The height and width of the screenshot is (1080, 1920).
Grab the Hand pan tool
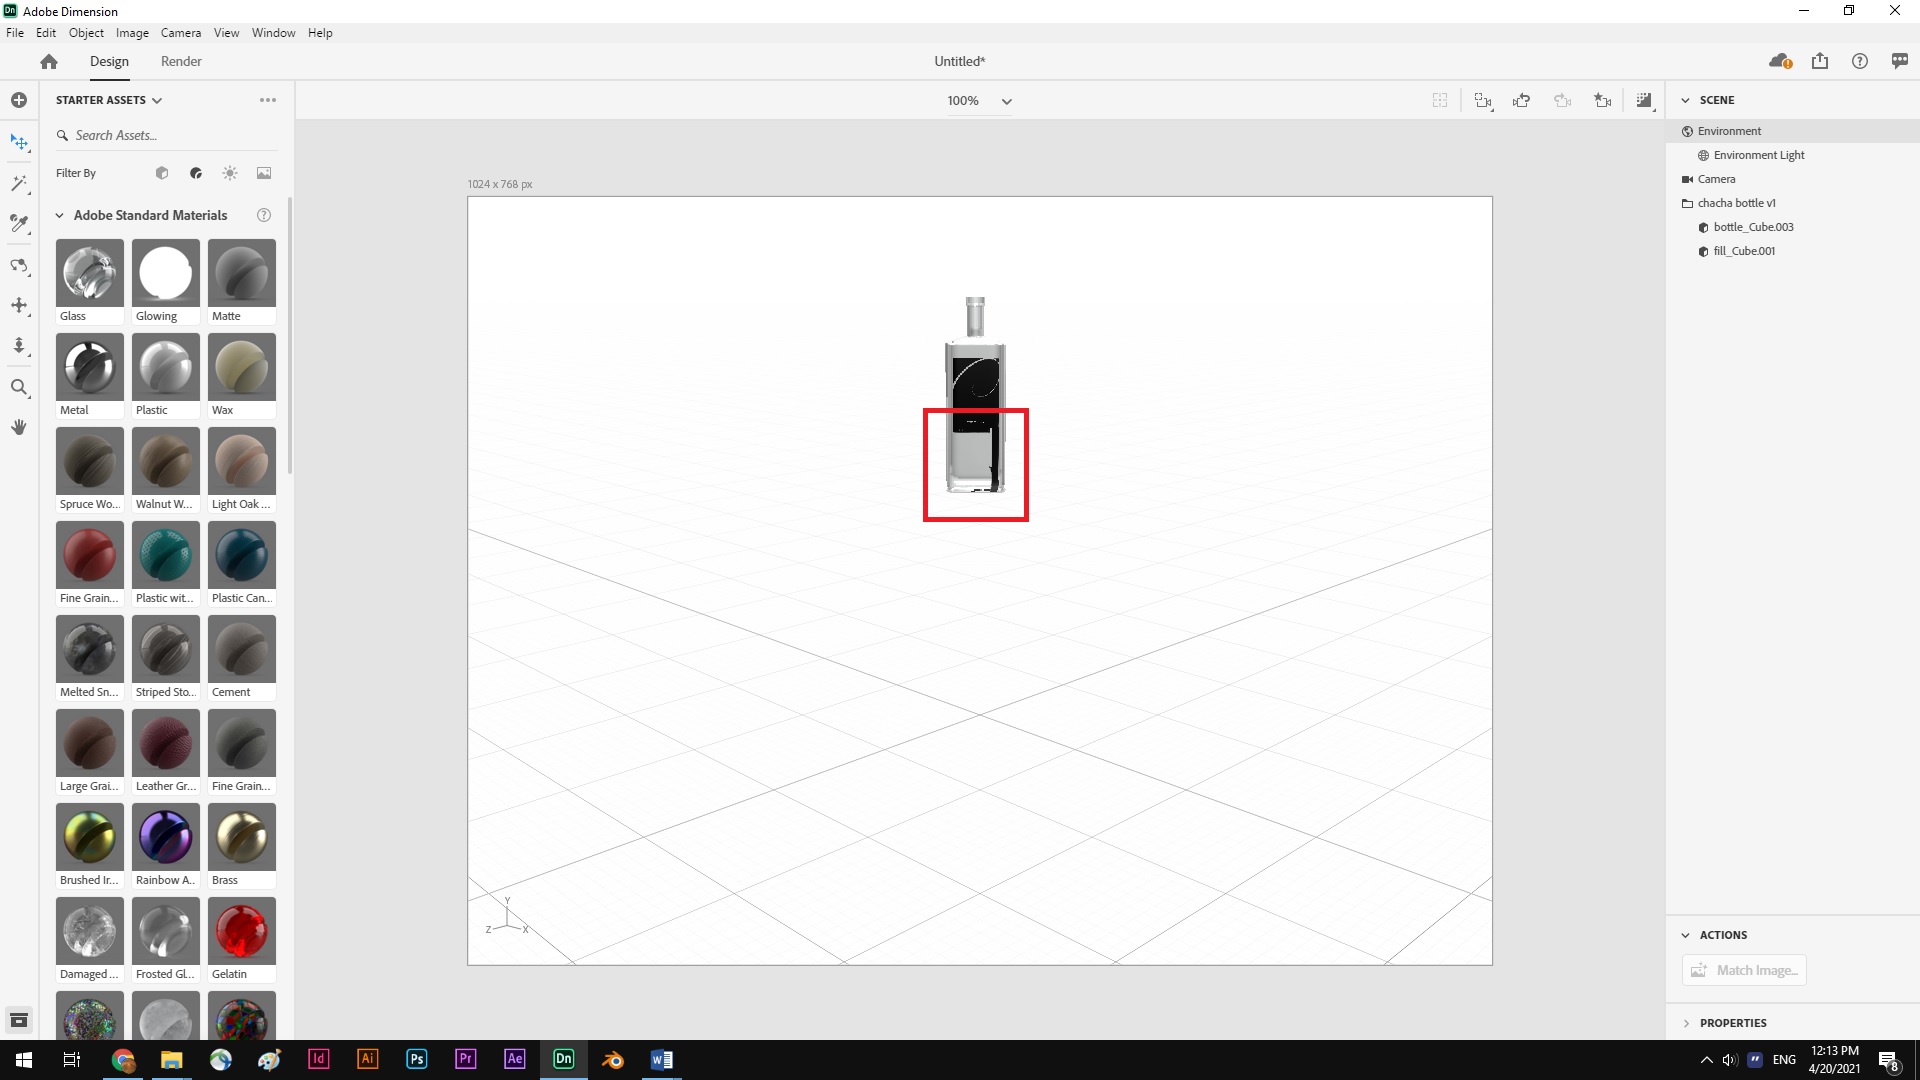coord(20,427)
